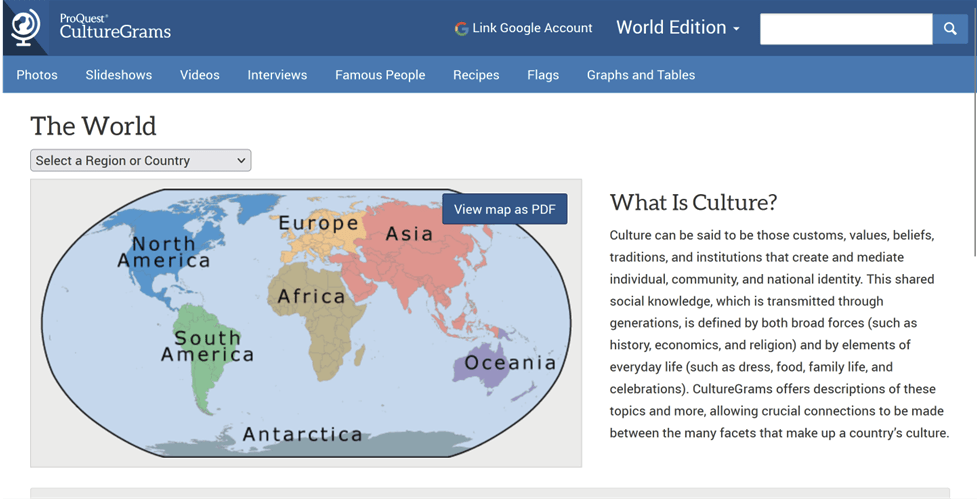The height and width of the screenshot is (499, 977).
Task: Select the Interviews menu item
Action: (277, 75)
